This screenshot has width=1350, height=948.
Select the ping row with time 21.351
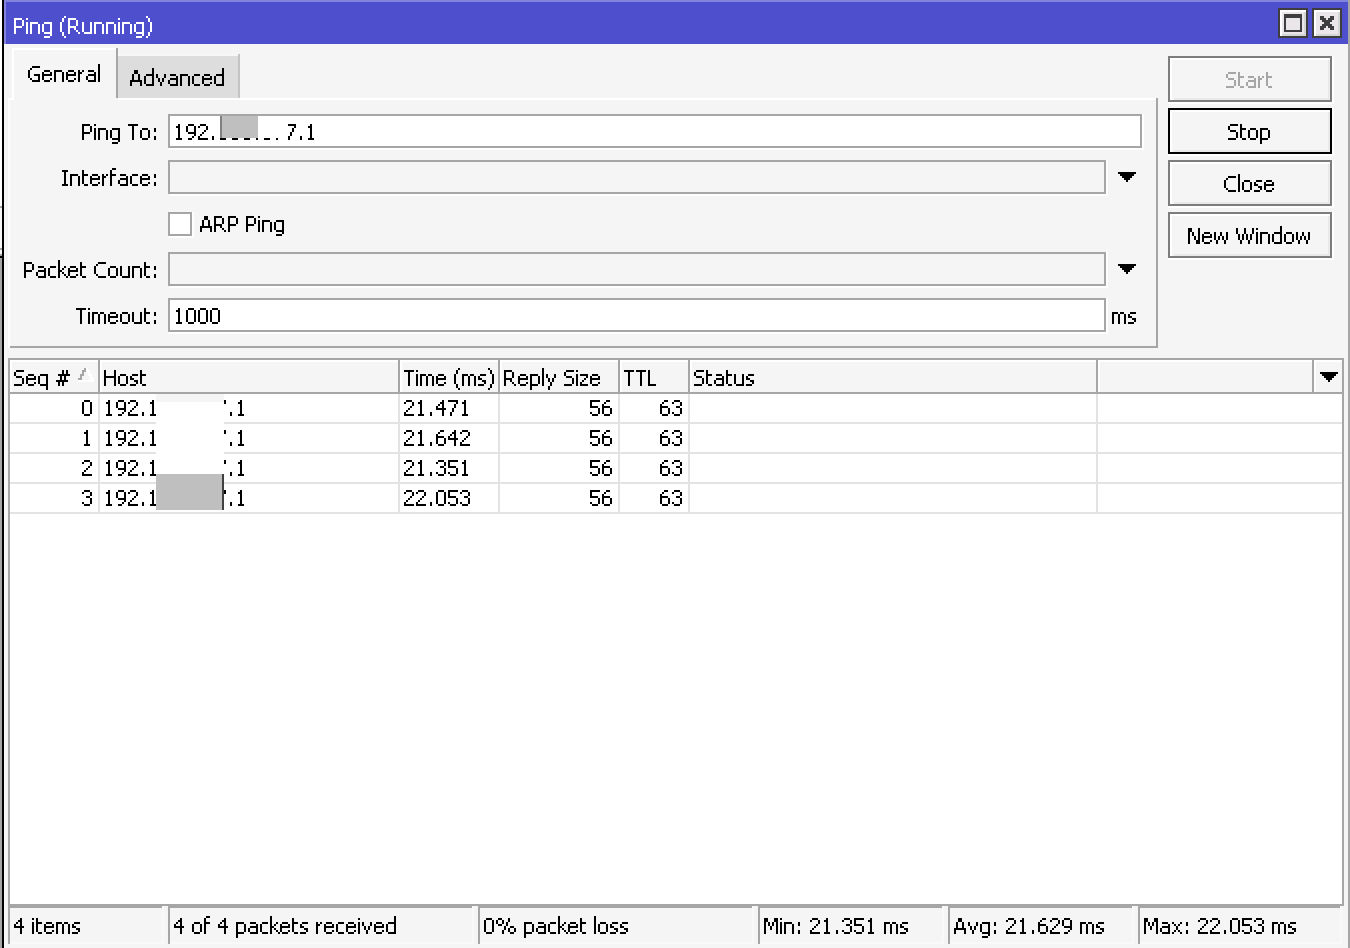676,468
